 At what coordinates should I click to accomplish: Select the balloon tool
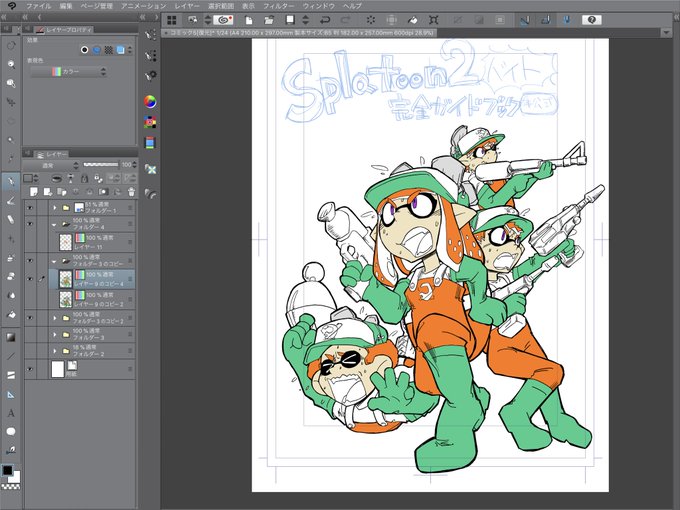11,432
